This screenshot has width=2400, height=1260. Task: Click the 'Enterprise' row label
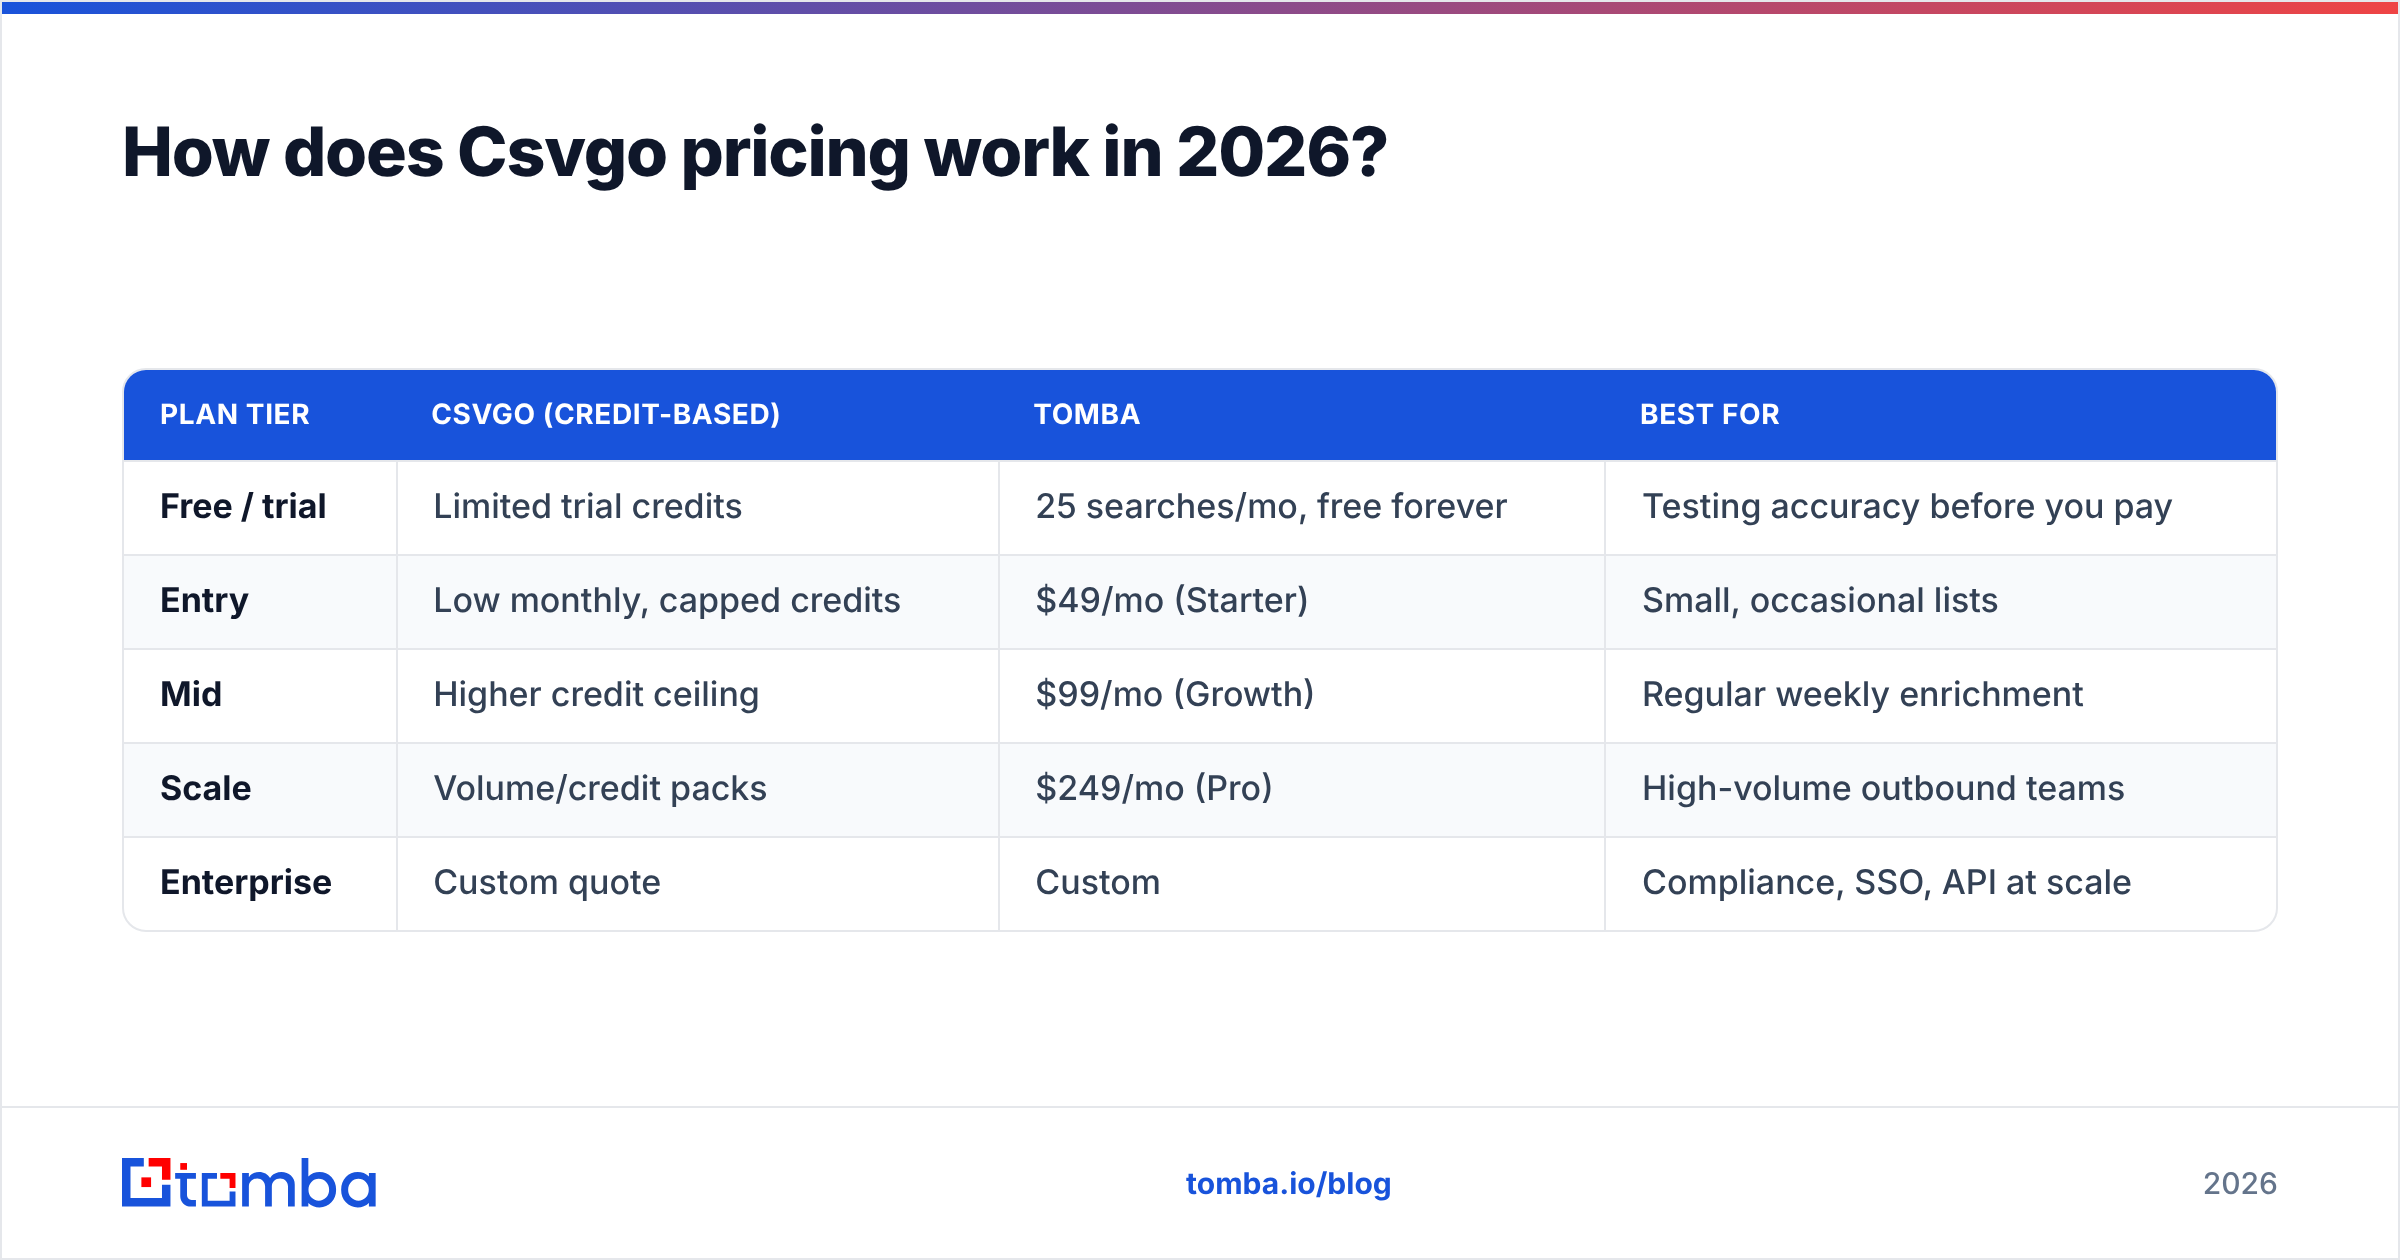(x=246, y=883)
